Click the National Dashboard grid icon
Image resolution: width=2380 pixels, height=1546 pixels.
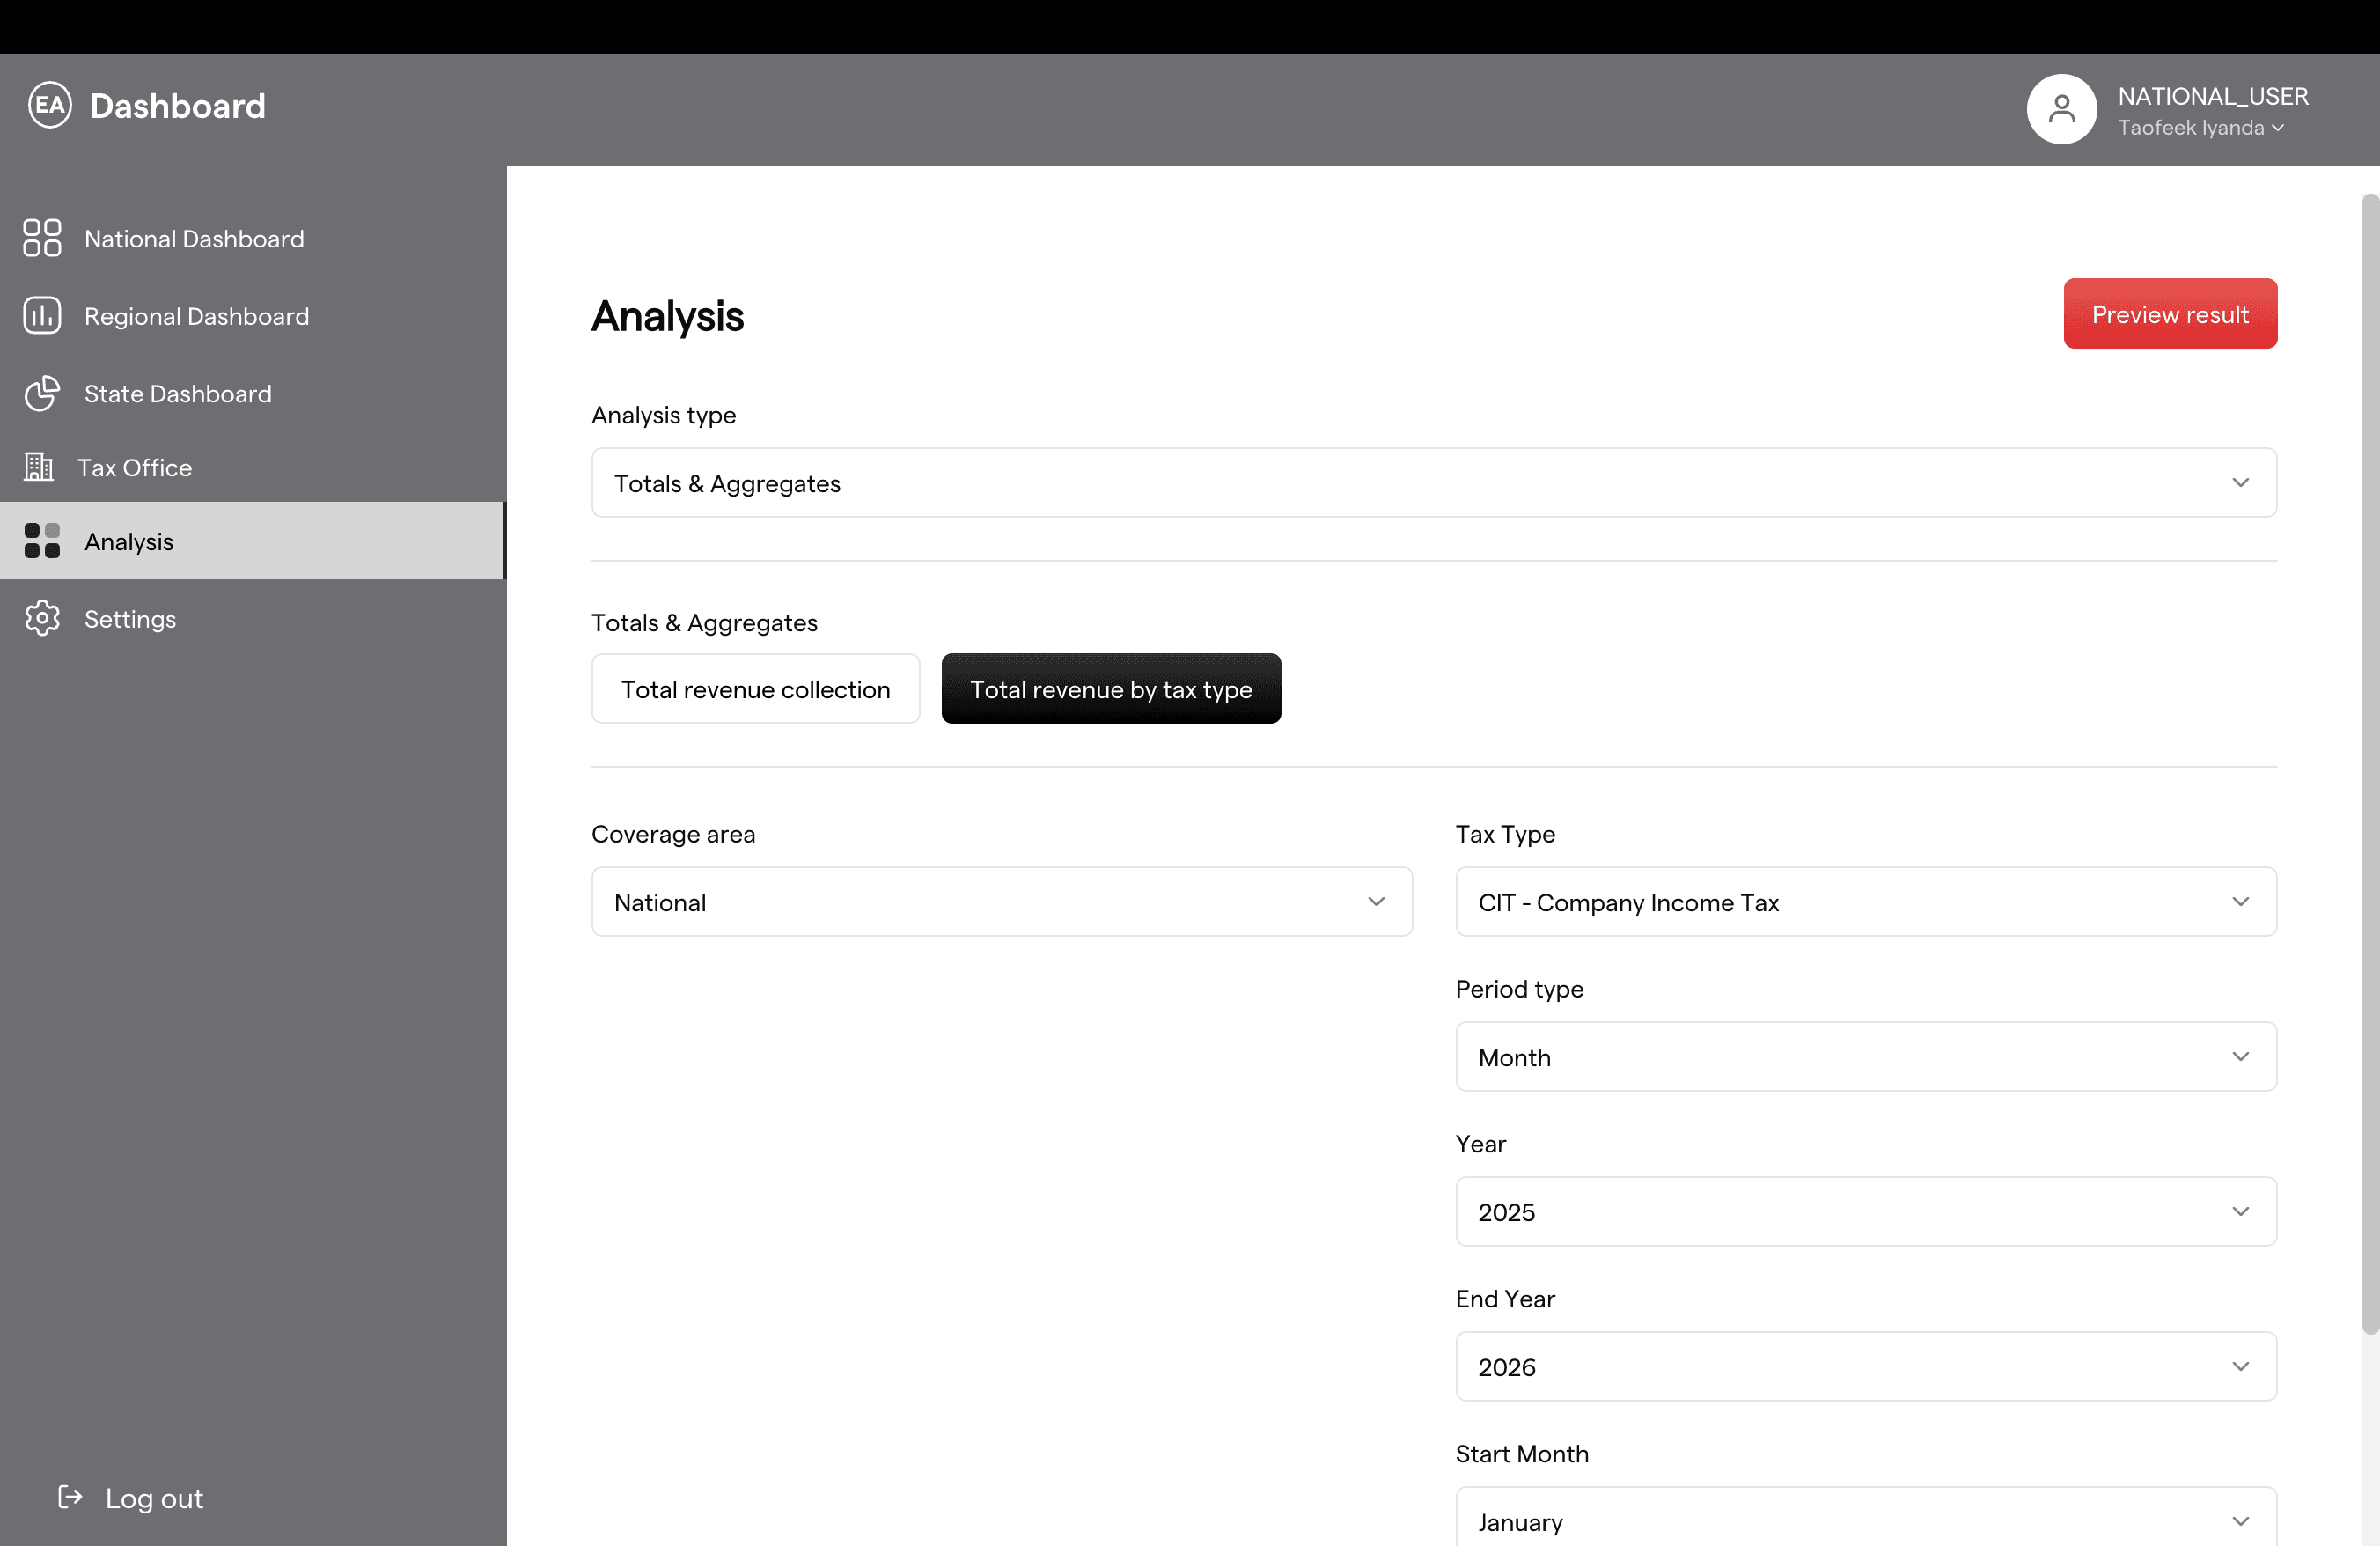pyautogui.click(x=42, y=239)
